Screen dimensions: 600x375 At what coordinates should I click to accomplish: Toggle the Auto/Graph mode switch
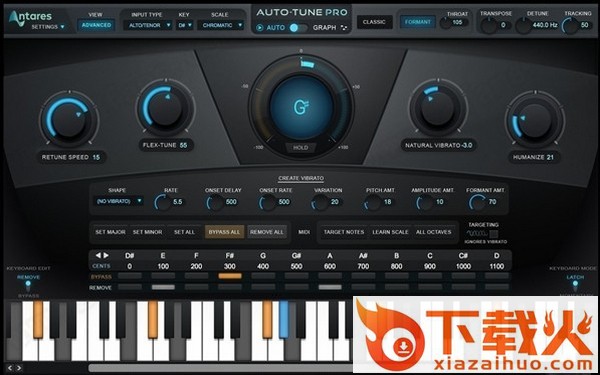(x=298, y=28)
